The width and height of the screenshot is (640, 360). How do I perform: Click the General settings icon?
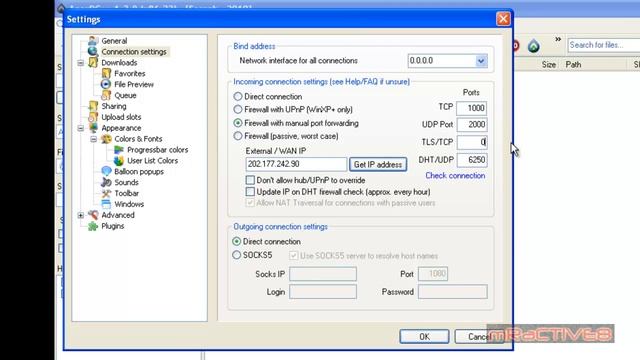pos(93,41)
